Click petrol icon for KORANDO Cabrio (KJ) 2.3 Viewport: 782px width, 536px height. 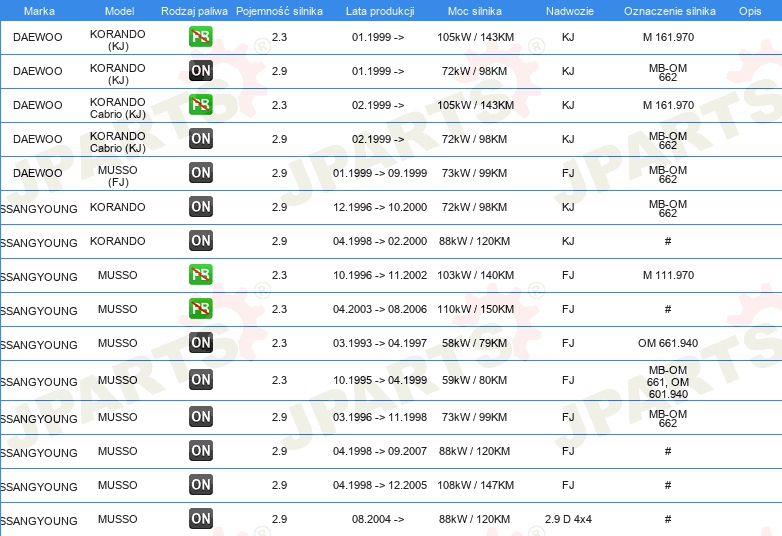tap(200, 105)
